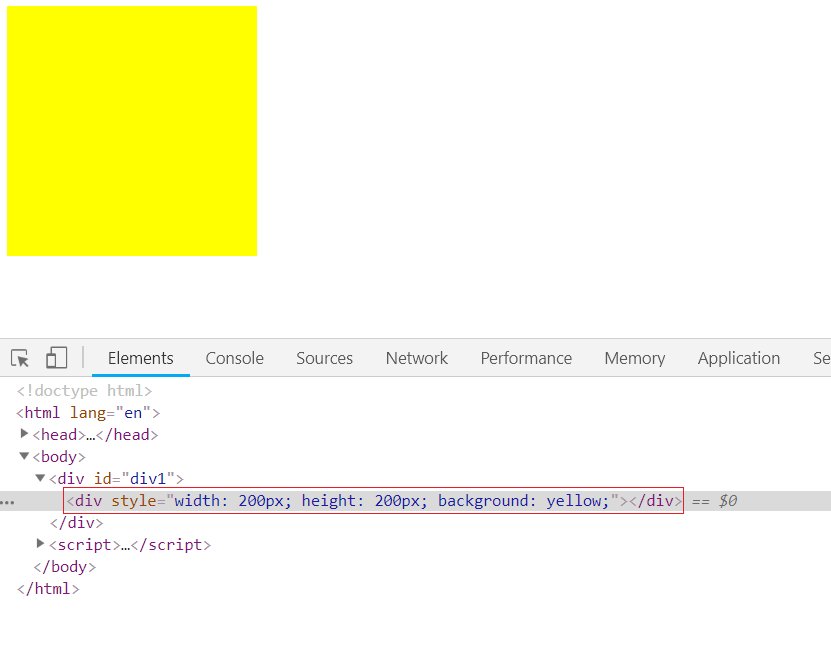The height and width of the screenshot is (657, 831).
Task: Expand the script element node
Action: coord(41,544)
